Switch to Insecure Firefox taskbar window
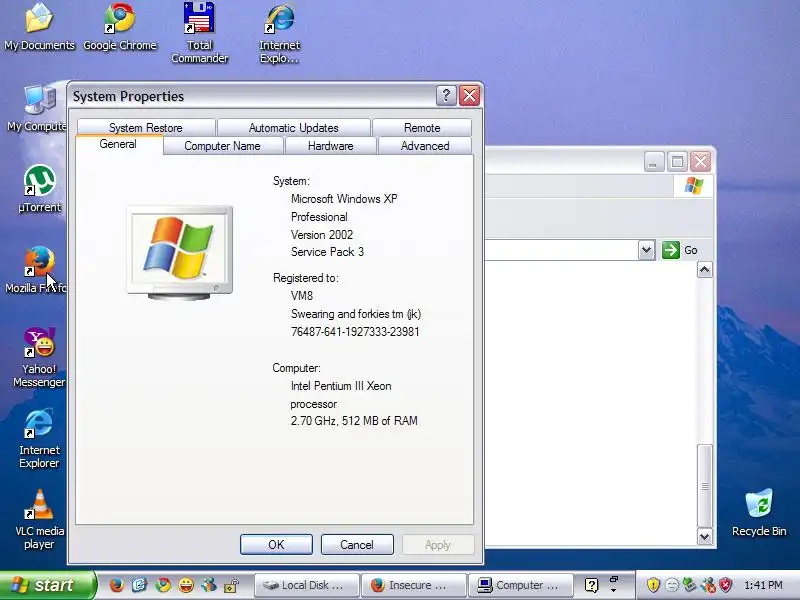The height and width of the screenshot is (600, 800). pyautogui.click(x=414, y=585)
